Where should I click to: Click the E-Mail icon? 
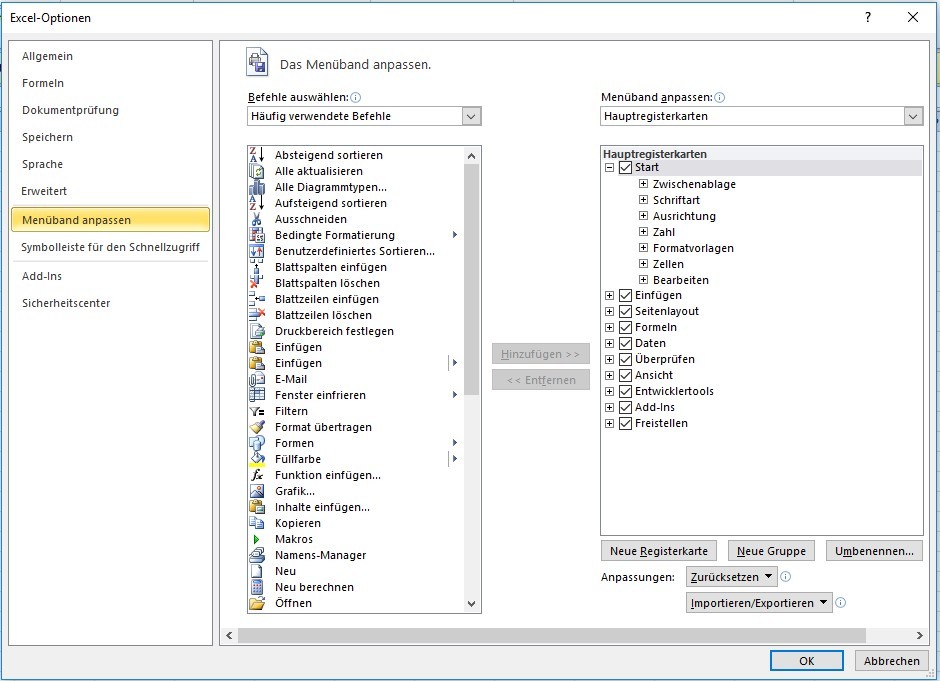(257, 379)
